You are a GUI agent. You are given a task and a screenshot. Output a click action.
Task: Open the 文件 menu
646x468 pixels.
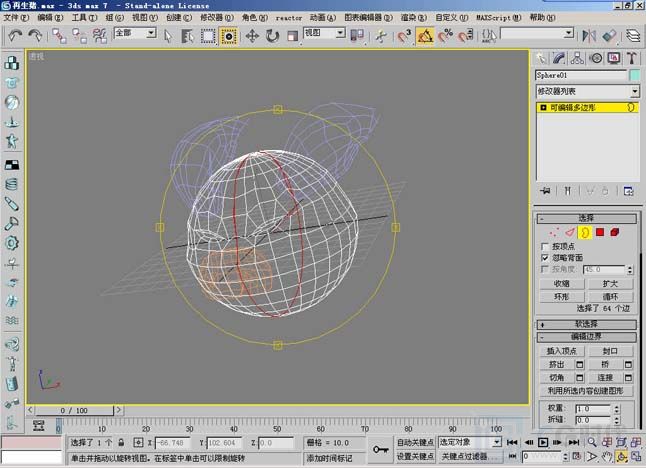(16, 18)
